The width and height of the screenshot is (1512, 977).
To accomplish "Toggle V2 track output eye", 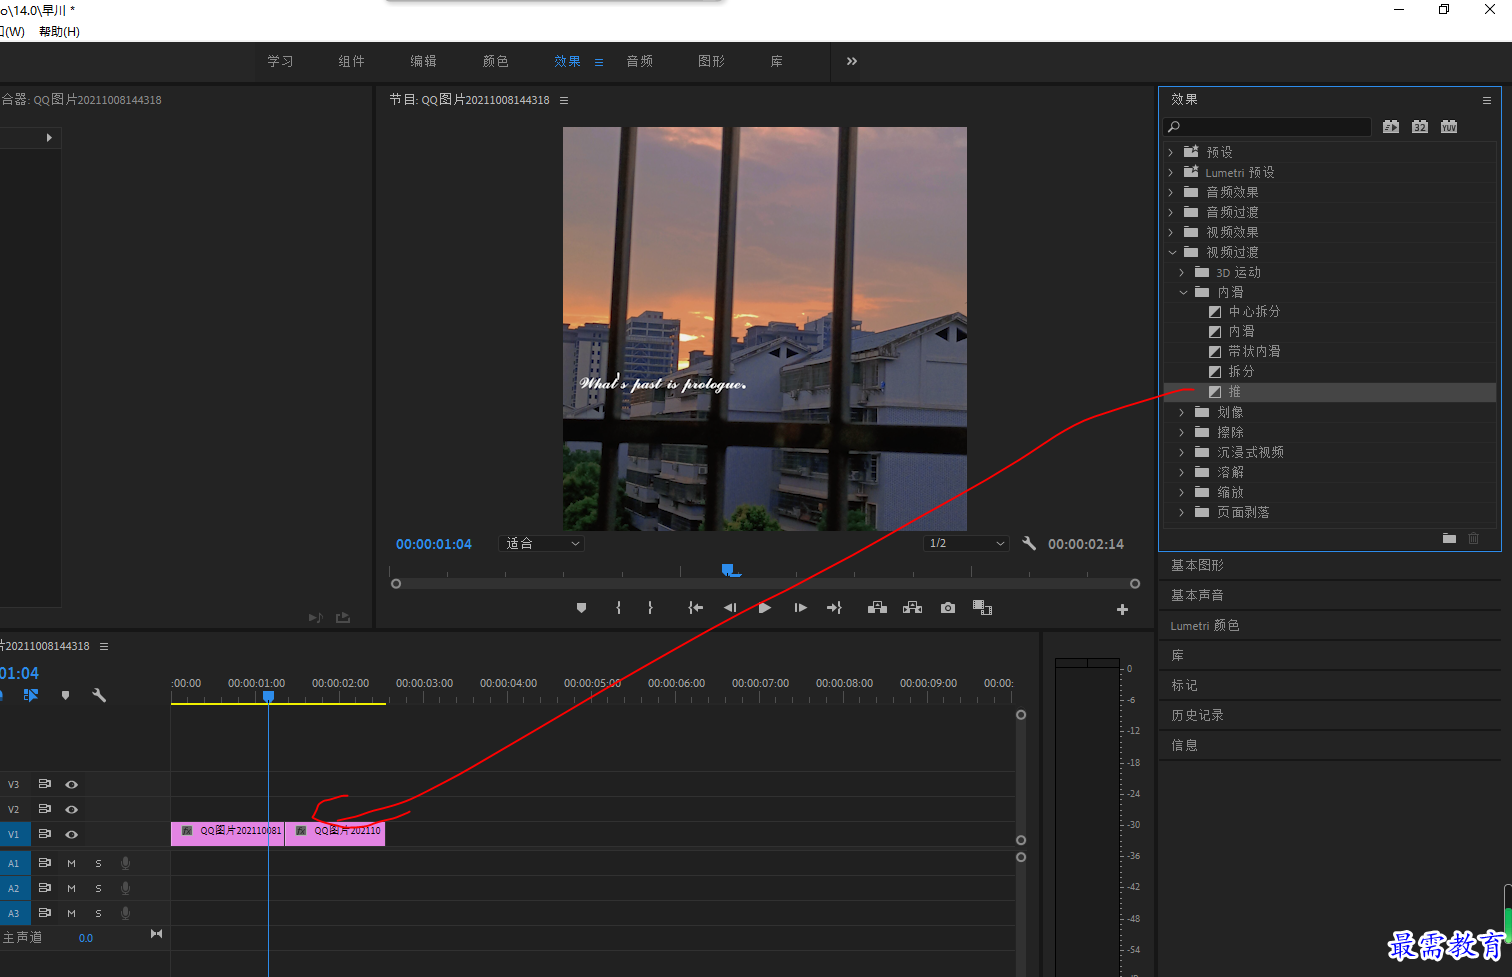I will pyautogui.click(x=71, y=809).
